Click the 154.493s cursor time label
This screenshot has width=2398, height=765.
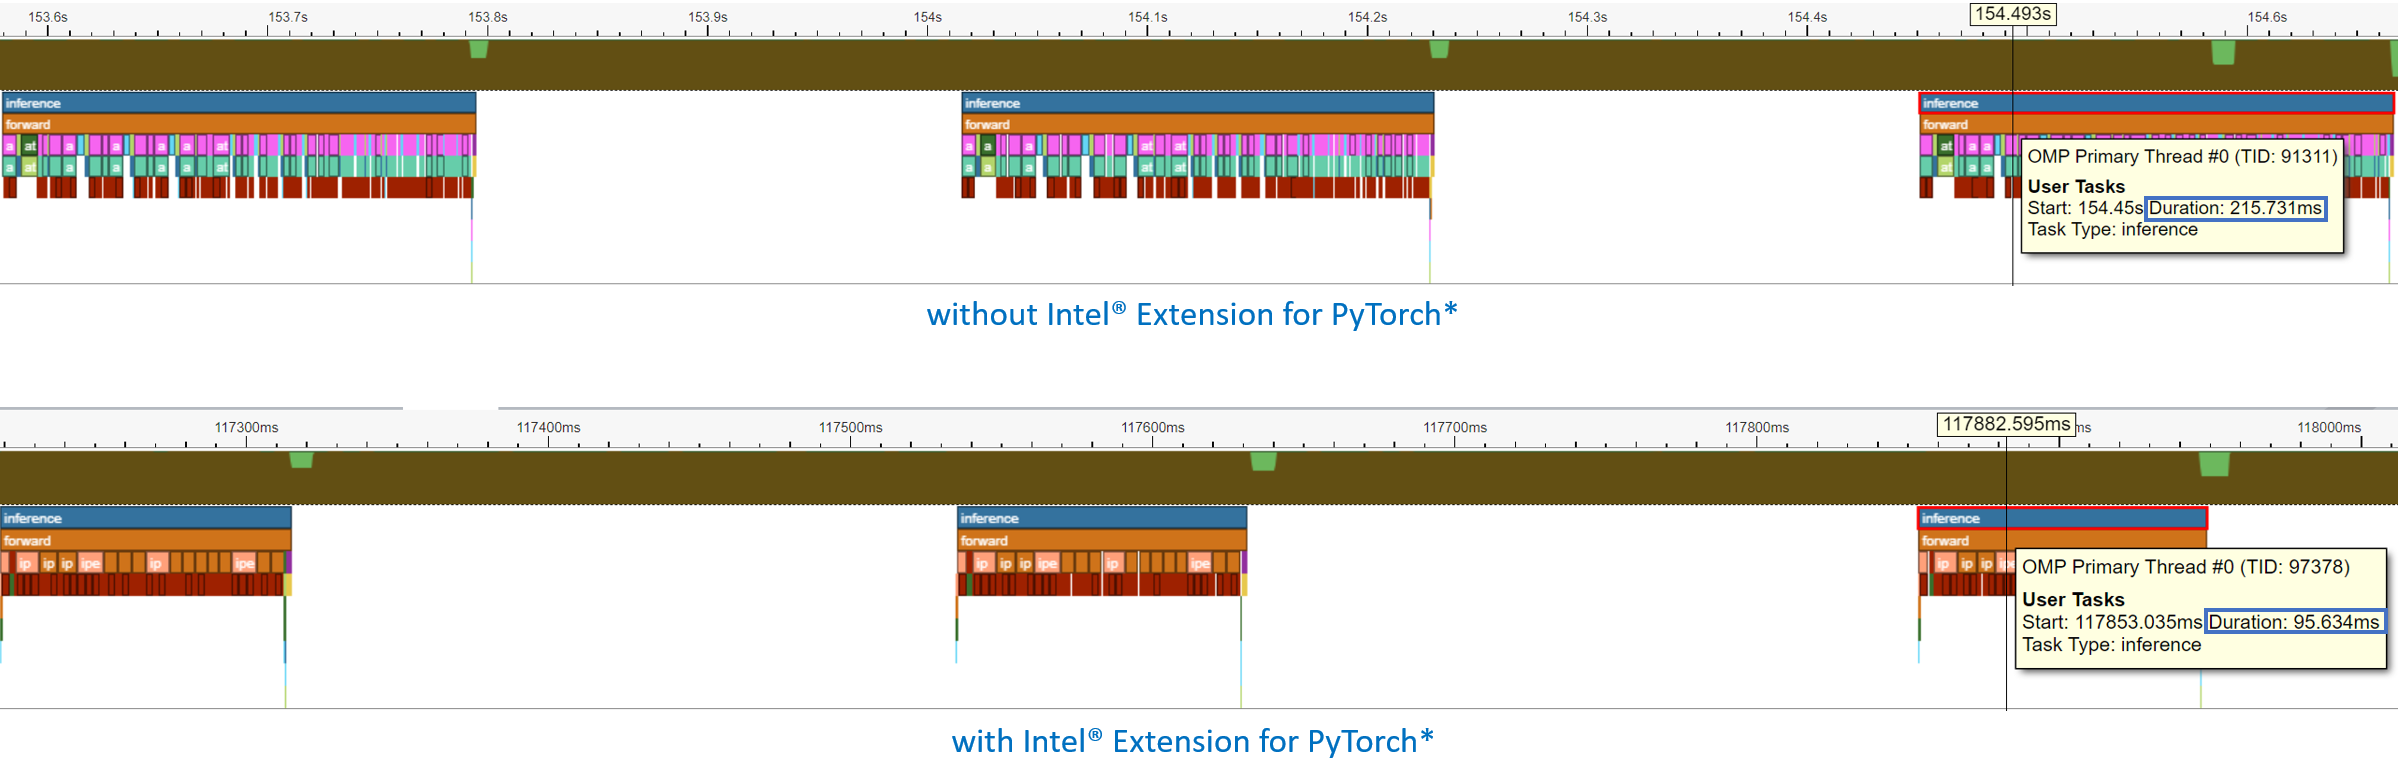pos(2013,14)
